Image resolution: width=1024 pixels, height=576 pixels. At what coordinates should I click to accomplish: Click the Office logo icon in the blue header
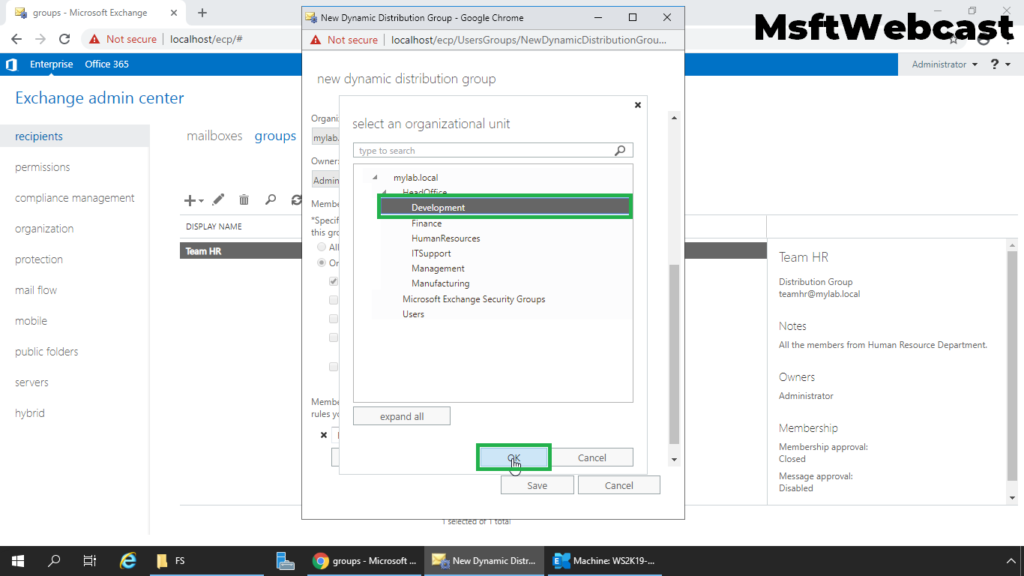tap(11, 65)
